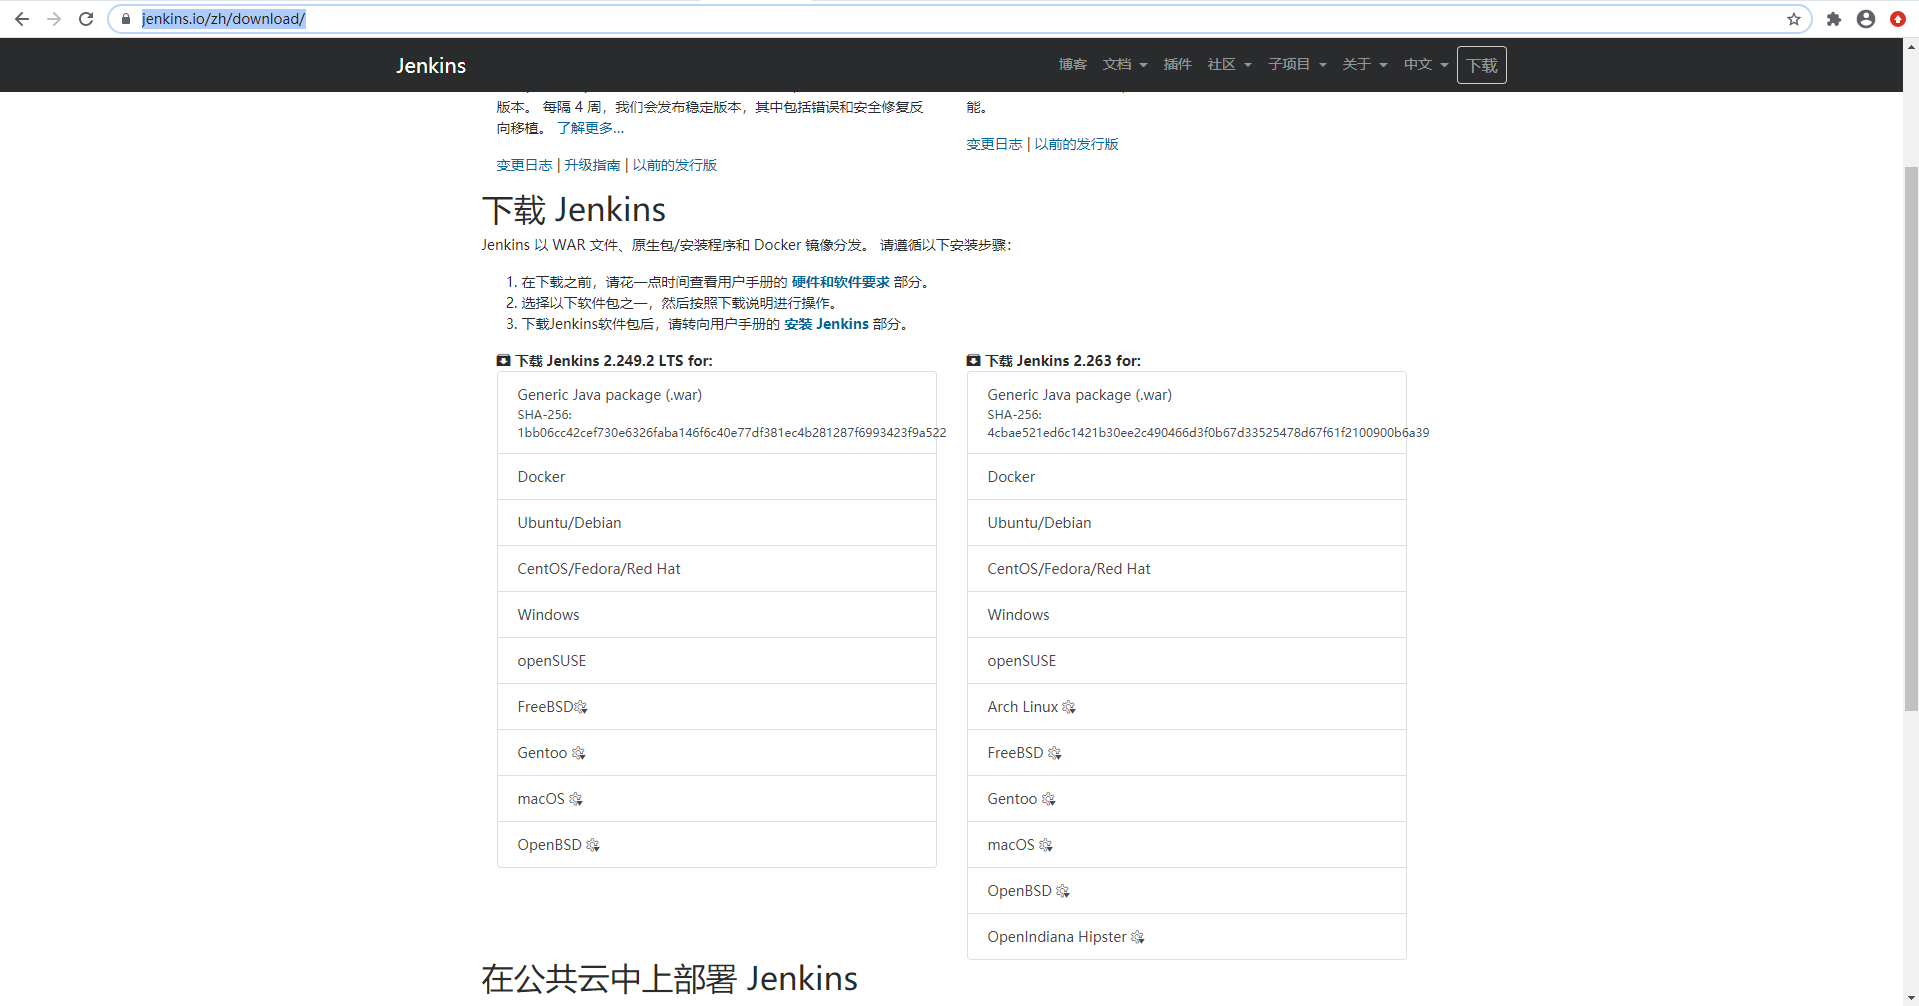Click the browser forward arrow
The image size is (1919, 1006).
[x=54, y=19]
